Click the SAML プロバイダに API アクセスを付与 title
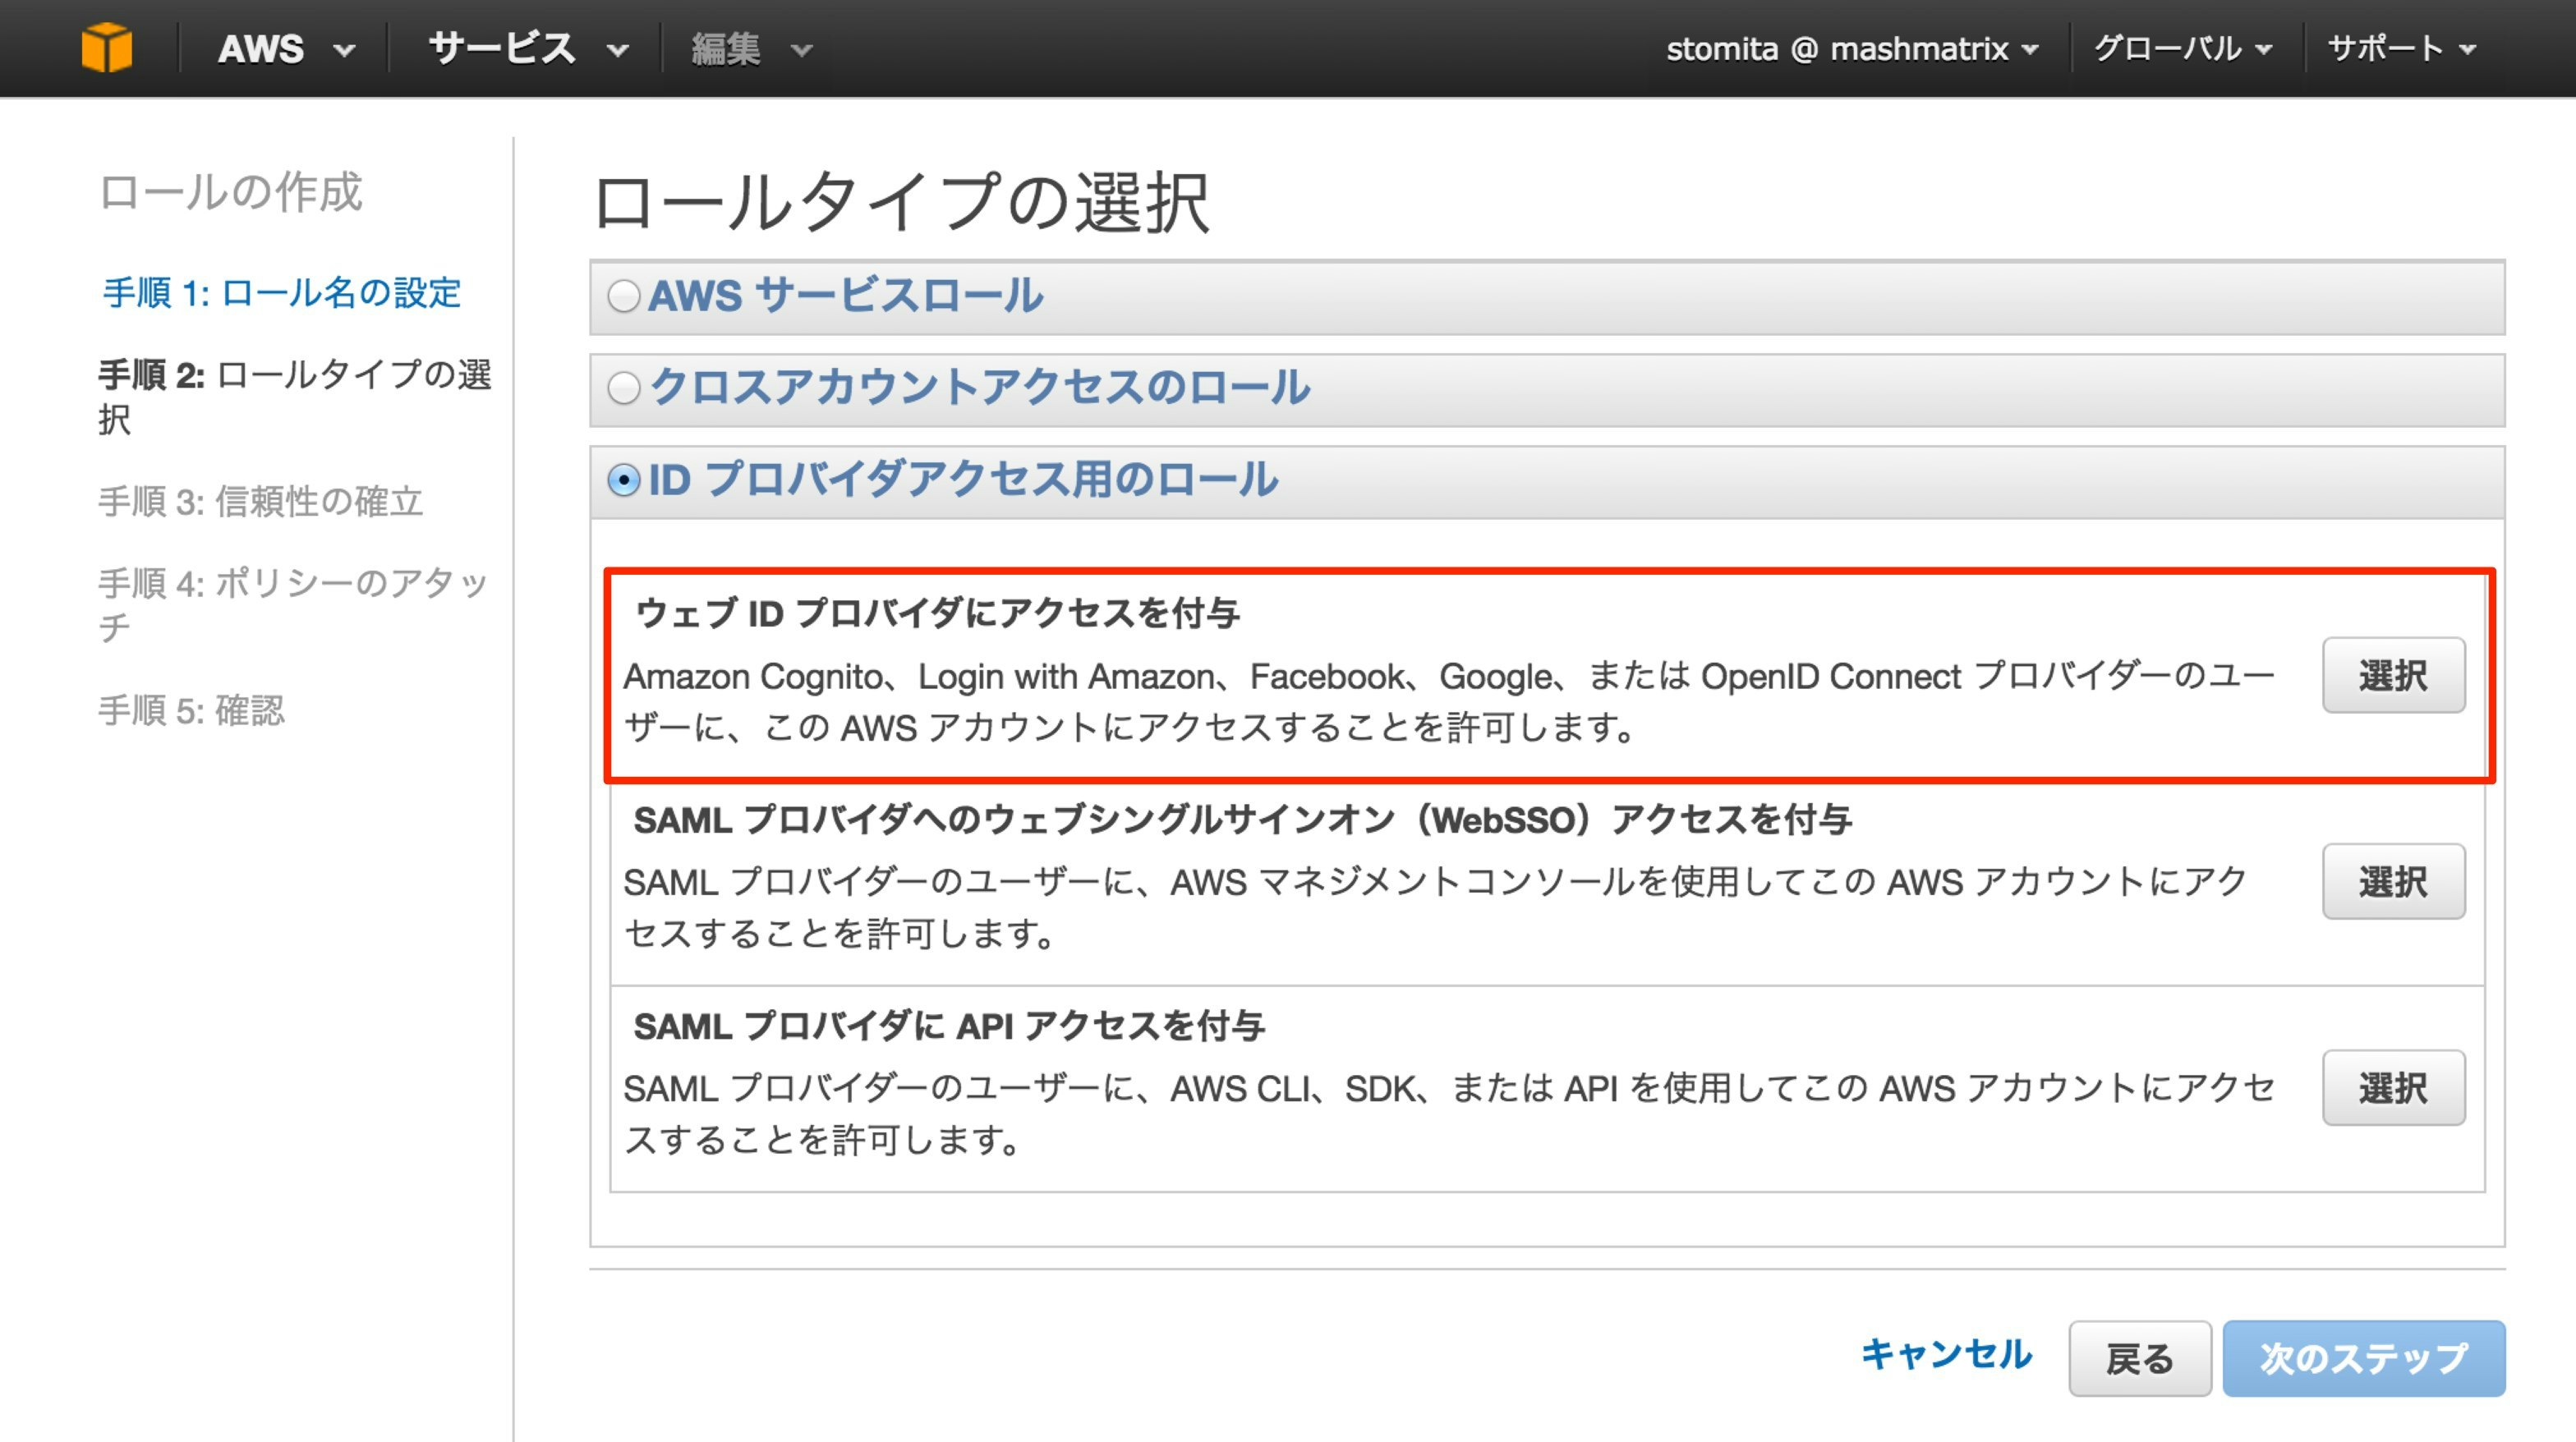The height and width of the screenshot is (1442, 2576). point(949,1026)
